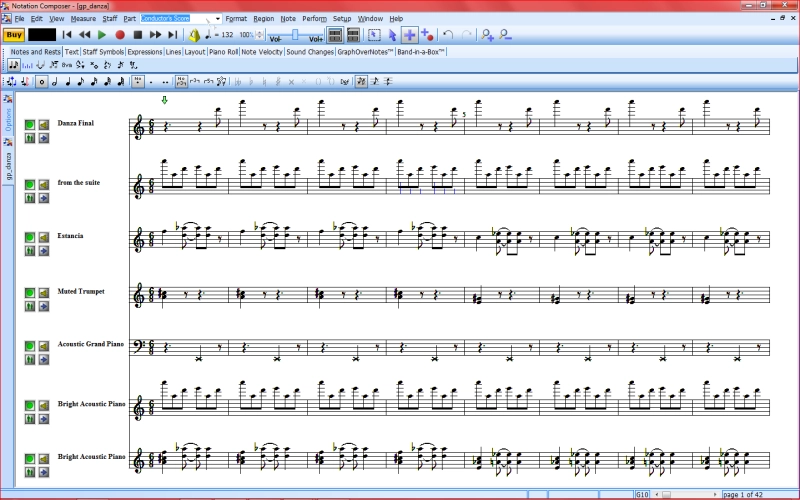Click the Zoom Out magnifier icon
Viewport: 800px width, 500px height.
[x=505, y=35]
